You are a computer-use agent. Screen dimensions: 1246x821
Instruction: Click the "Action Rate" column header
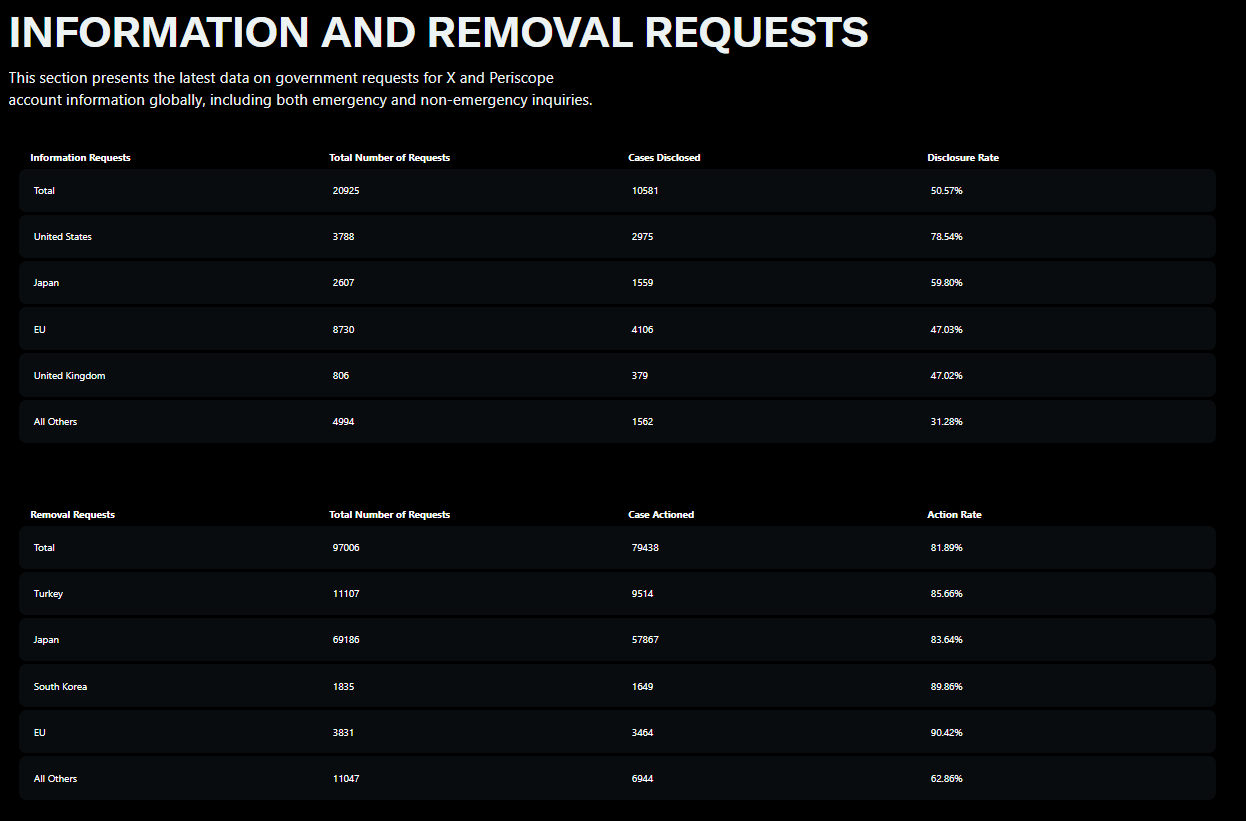pyautogui.click(x=954, y=515)
